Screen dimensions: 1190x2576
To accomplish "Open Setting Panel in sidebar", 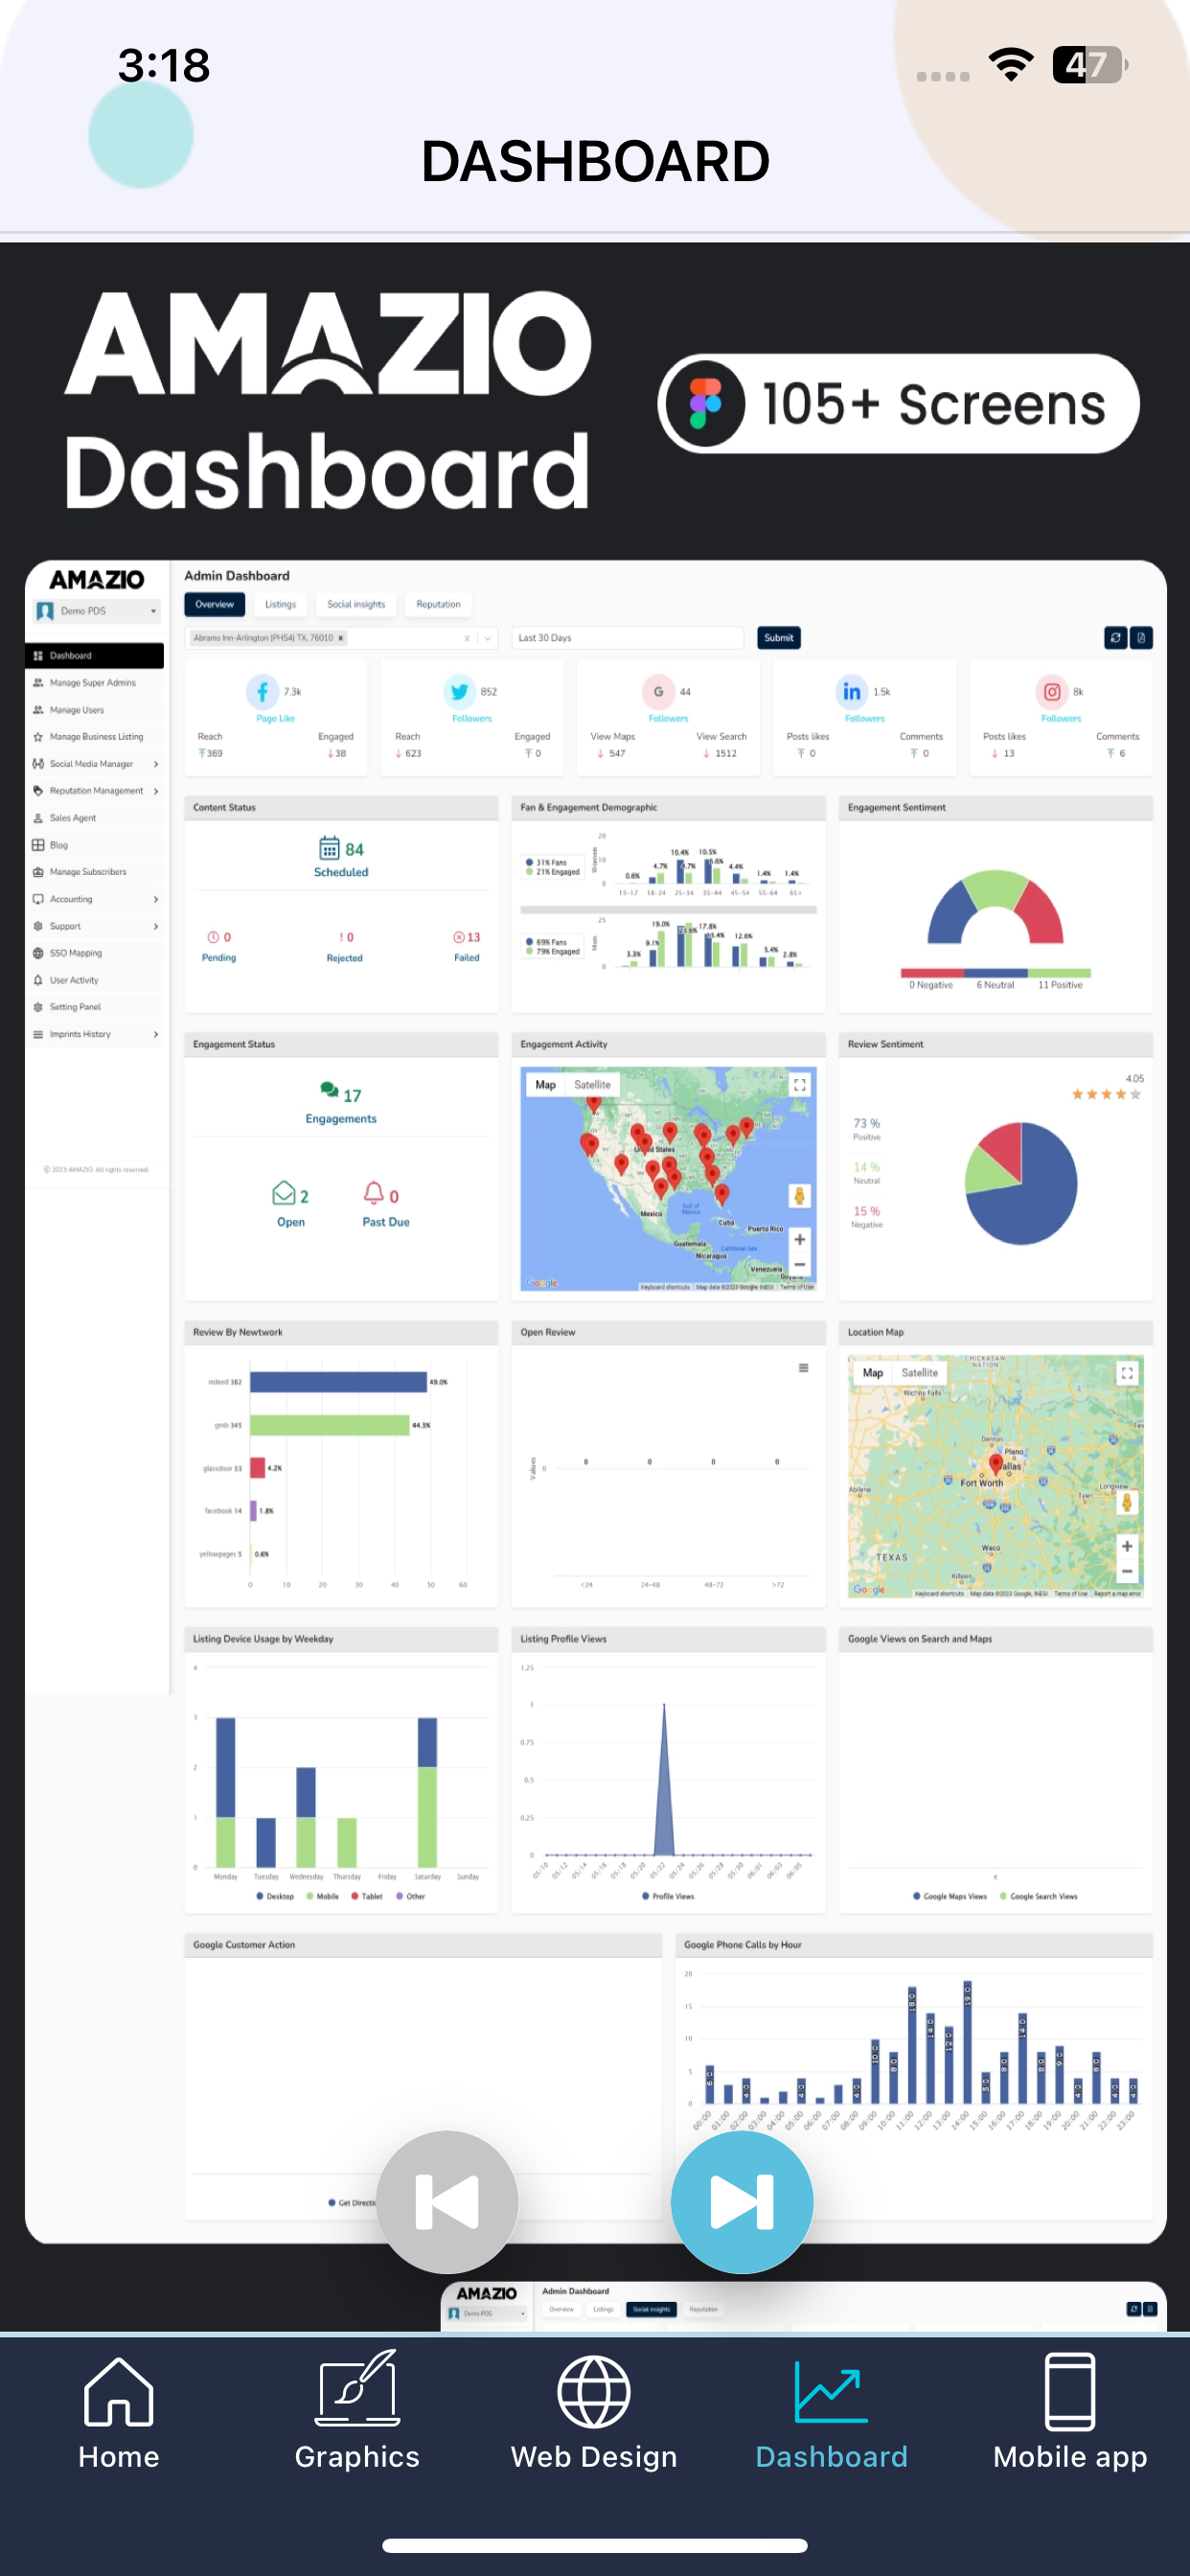I will [94, 1007].
